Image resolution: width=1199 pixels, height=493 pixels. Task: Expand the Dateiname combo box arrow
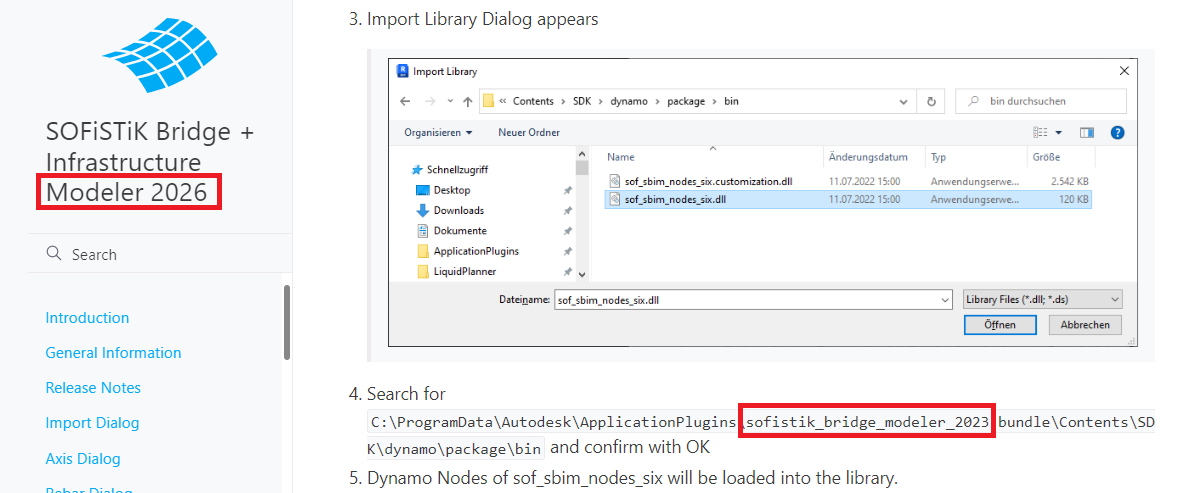(x=944, y=299)
